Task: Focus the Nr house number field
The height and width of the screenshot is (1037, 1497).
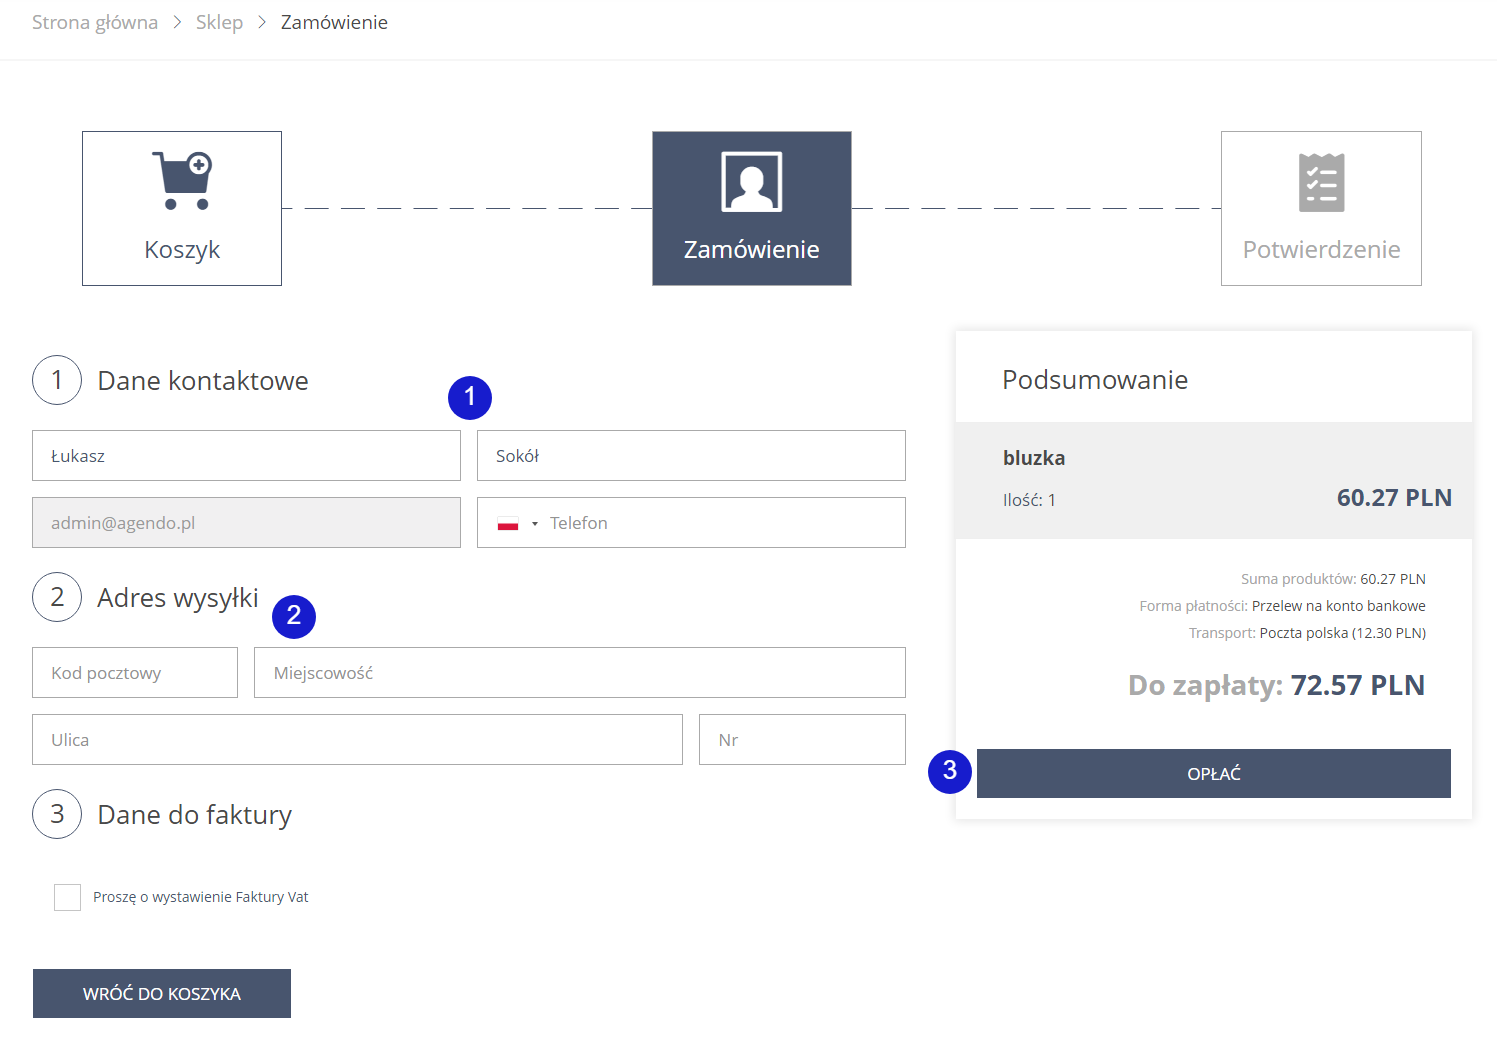Action: 802,740
